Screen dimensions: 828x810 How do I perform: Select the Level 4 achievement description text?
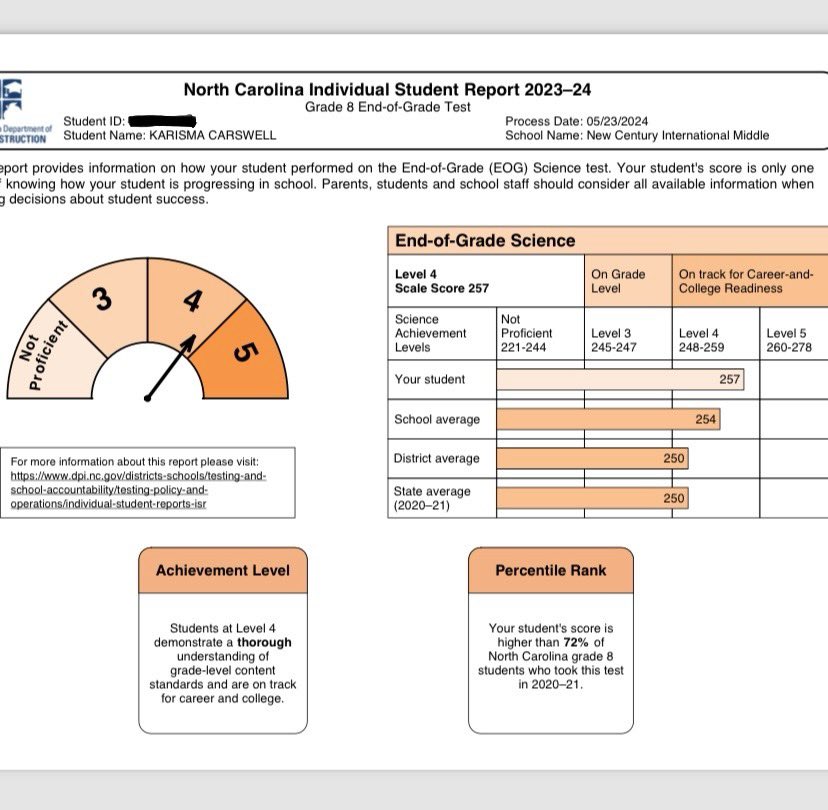click(x=223, y=663)
